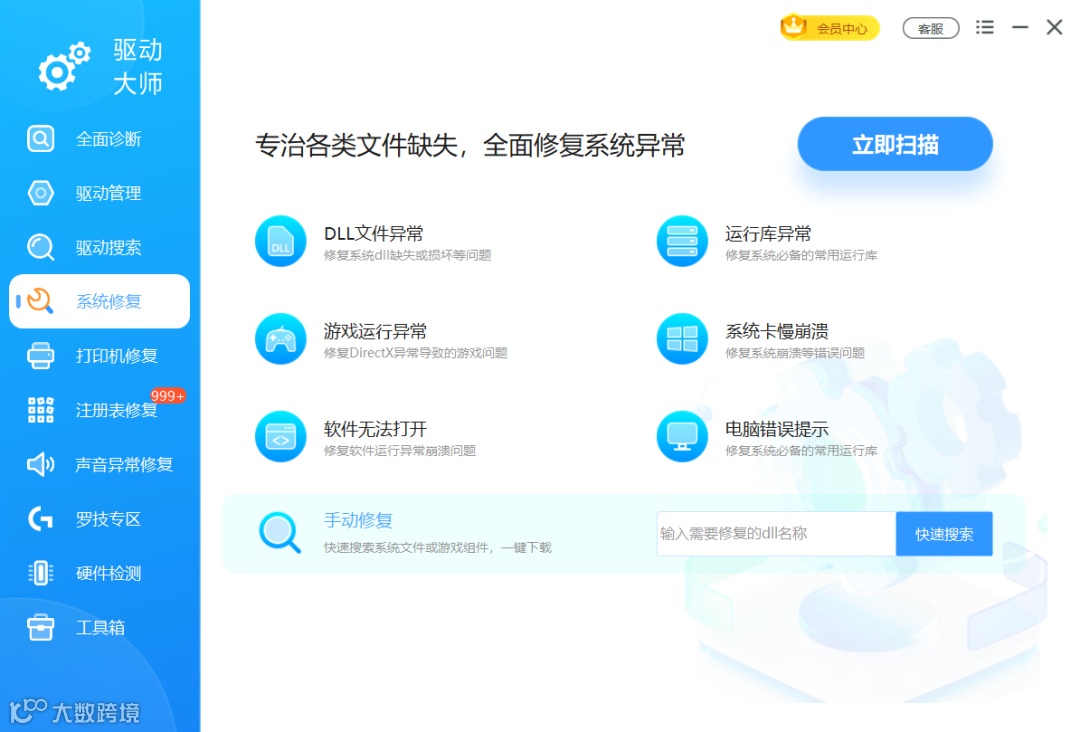Click the 系统修复 wrench icon
The height and width of the screenshot is (732, 1080).
[x=41, y=301]
